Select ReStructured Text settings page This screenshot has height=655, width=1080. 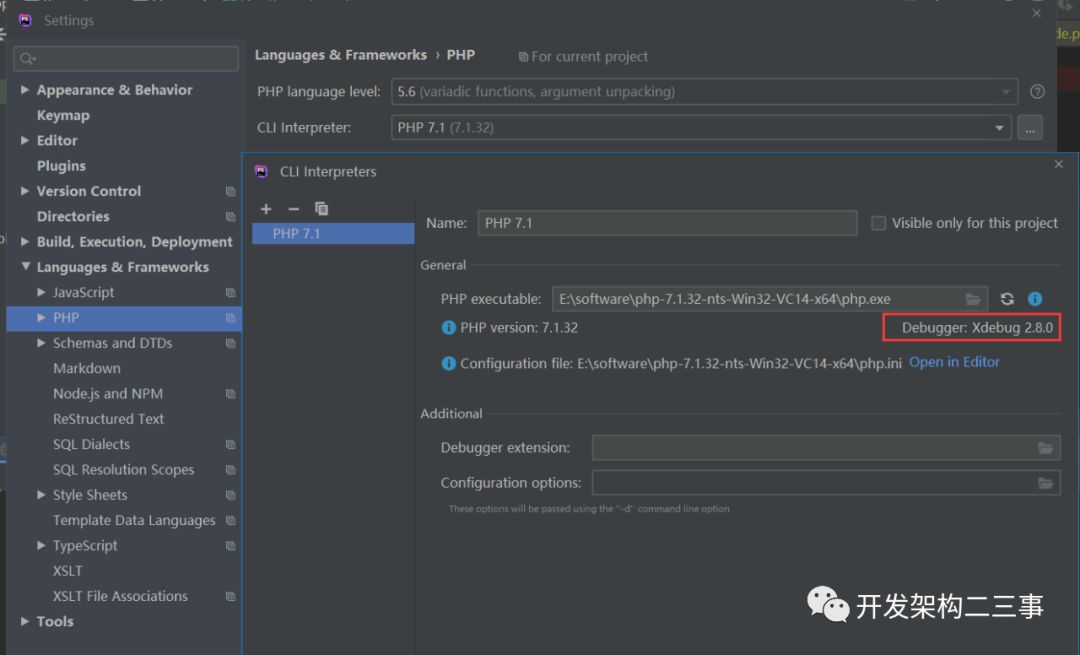pyautogui.click(x=108, y=419)
